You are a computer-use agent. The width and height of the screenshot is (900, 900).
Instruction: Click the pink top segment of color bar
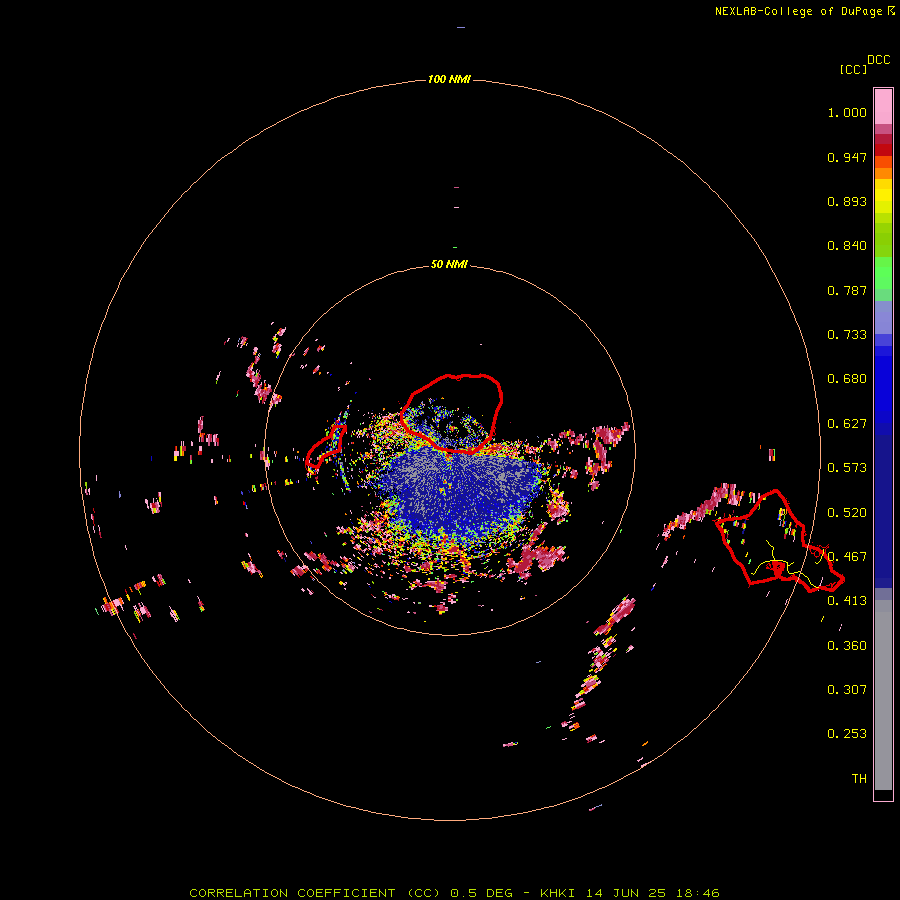tap(883, 107)
